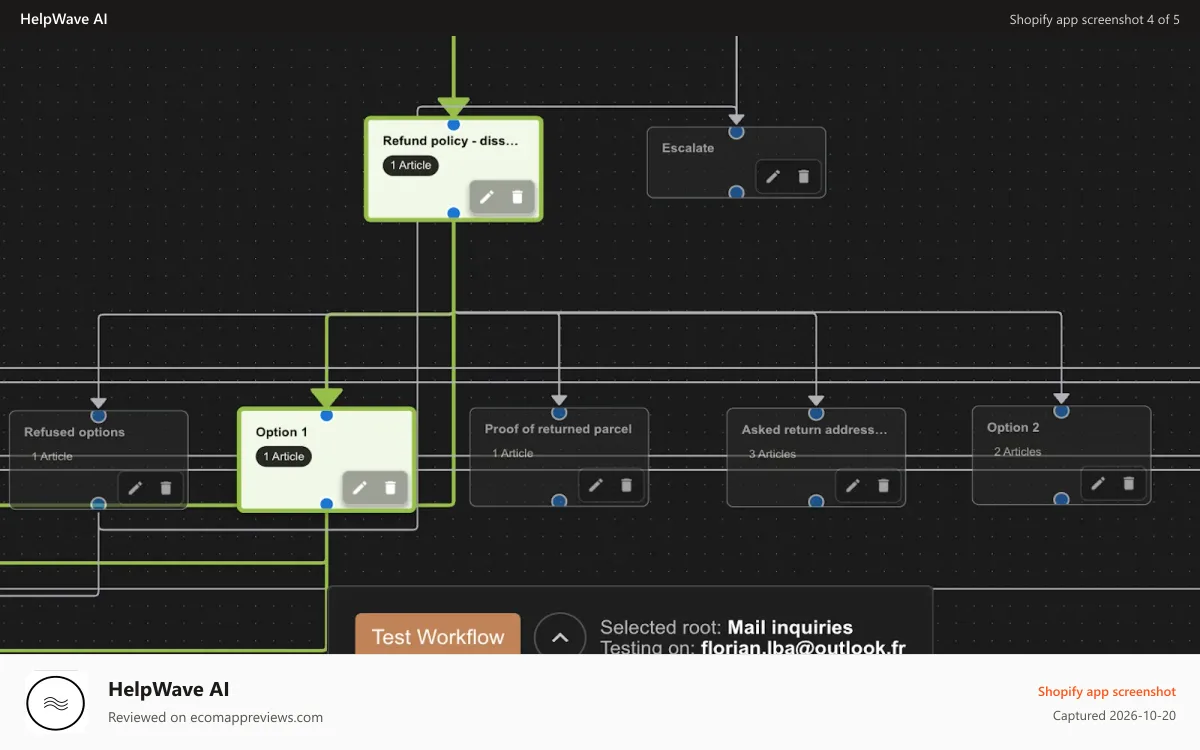Delete the Option 2 node
Viewport: 1200px width, 750px height.
[x=1128, y=483]
